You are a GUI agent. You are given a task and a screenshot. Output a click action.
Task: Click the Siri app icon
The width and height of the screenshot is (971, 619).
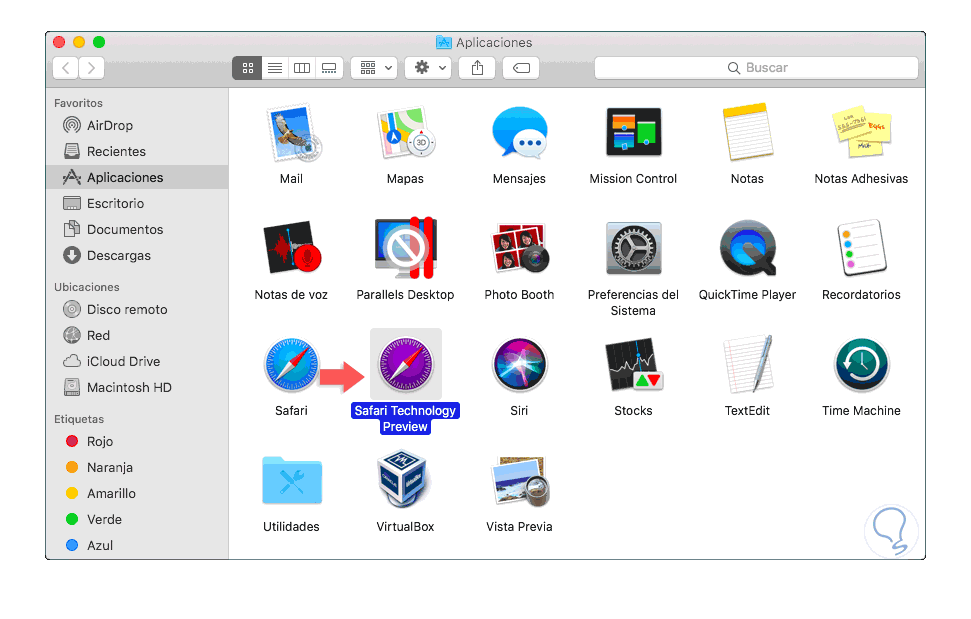pos(519,365)
